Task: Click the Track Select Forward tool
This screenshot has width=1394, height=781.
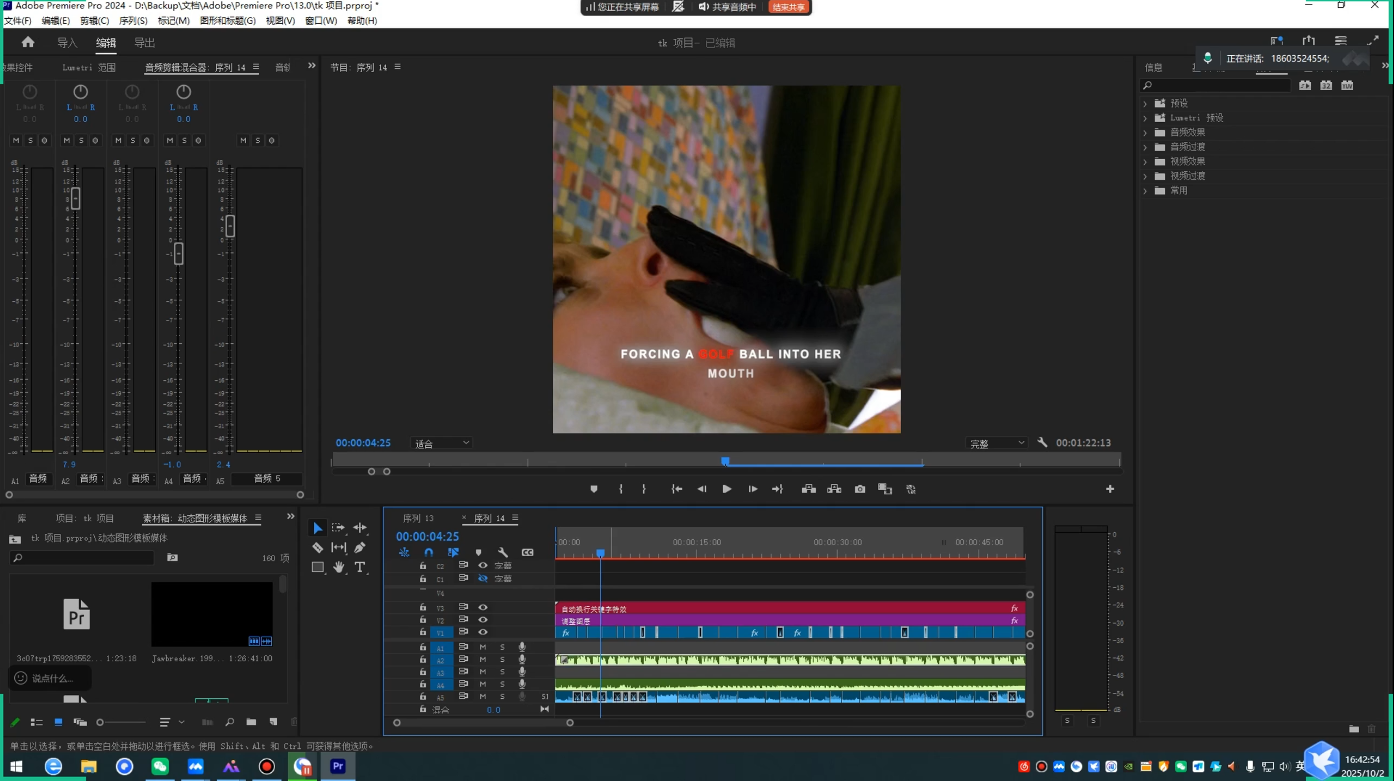Action: click(340, 527)
